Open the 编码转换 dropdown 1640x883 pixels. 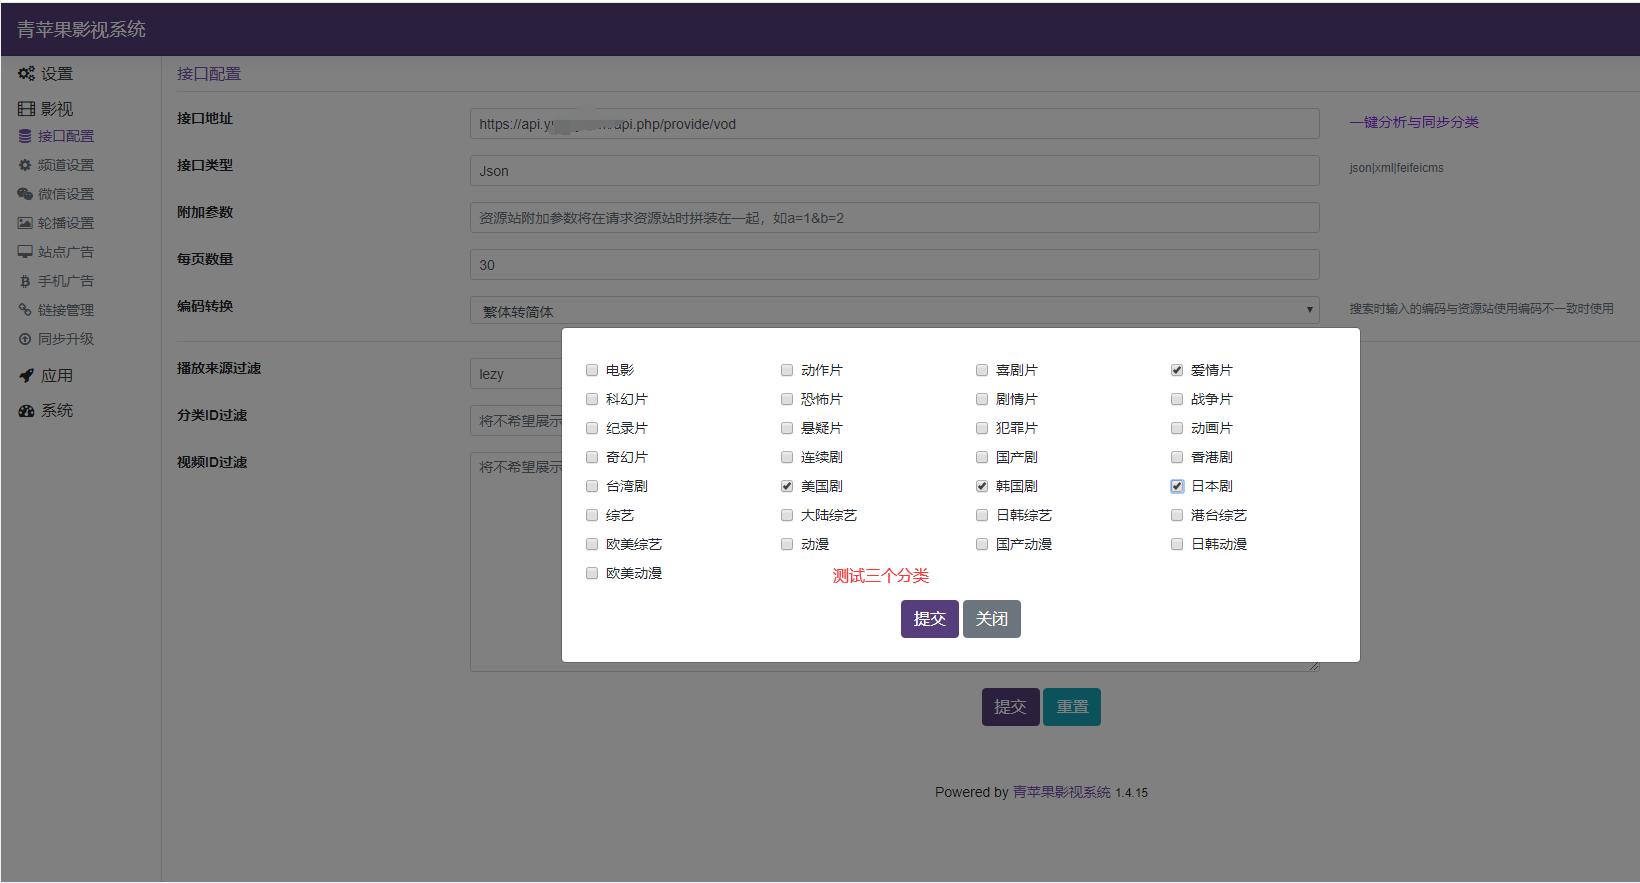pyautogui.click(x=894, y=311)
